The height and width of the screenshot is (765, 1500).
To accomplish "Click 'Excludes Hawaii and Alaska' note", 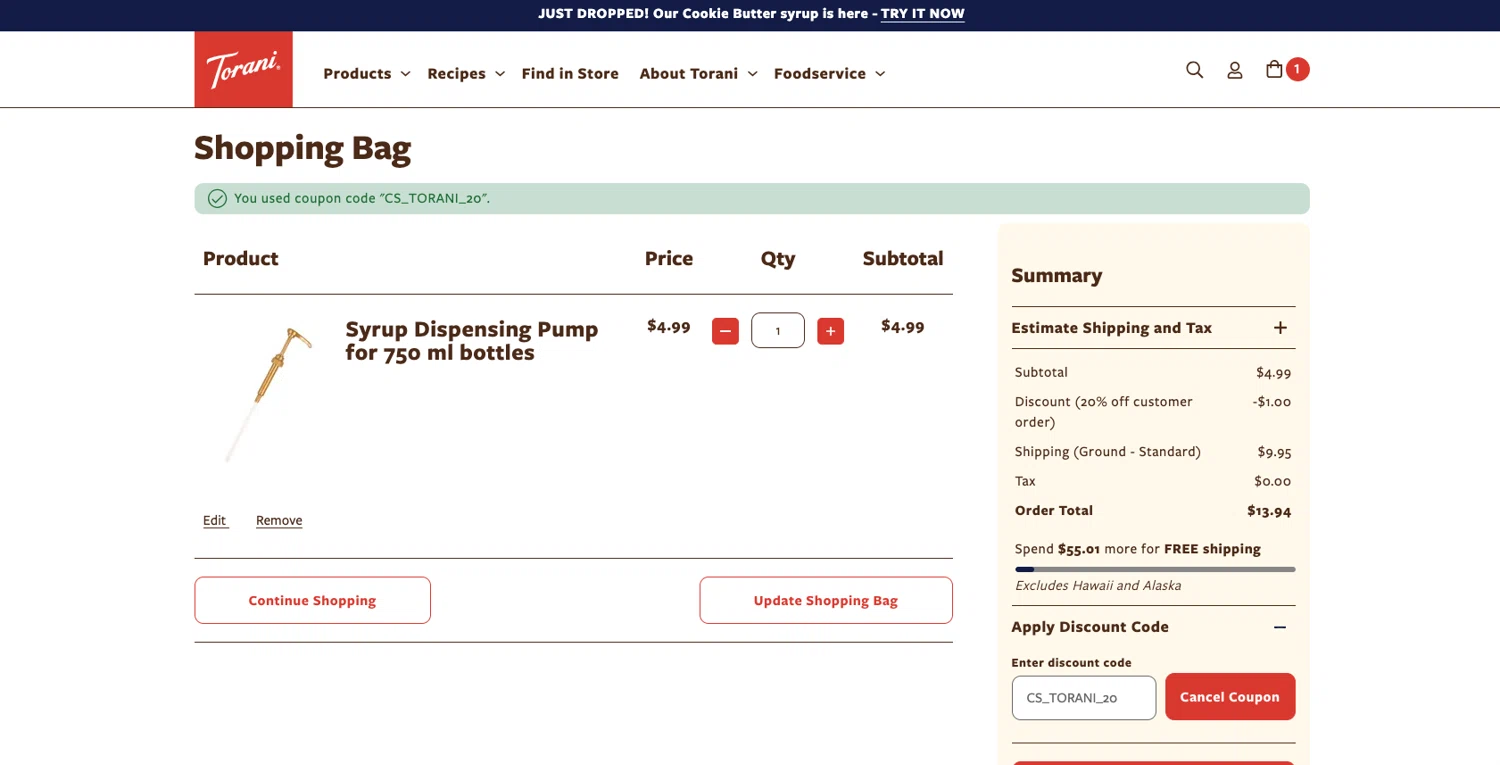I will tap(1098, 586).
